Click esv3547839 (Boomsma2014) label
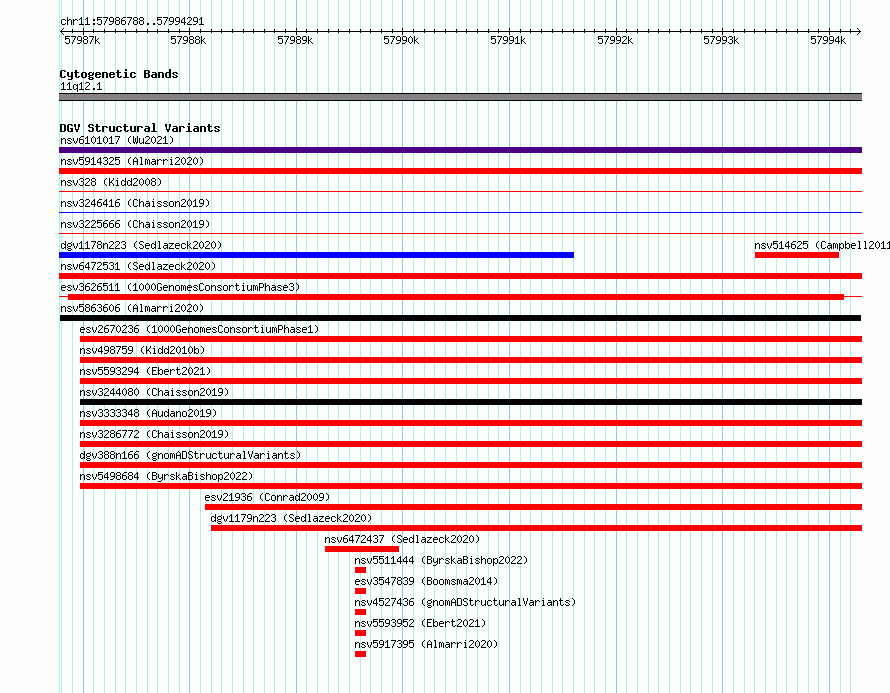The height and width of the screenshot is (693, 890). [x=426, y=581]
